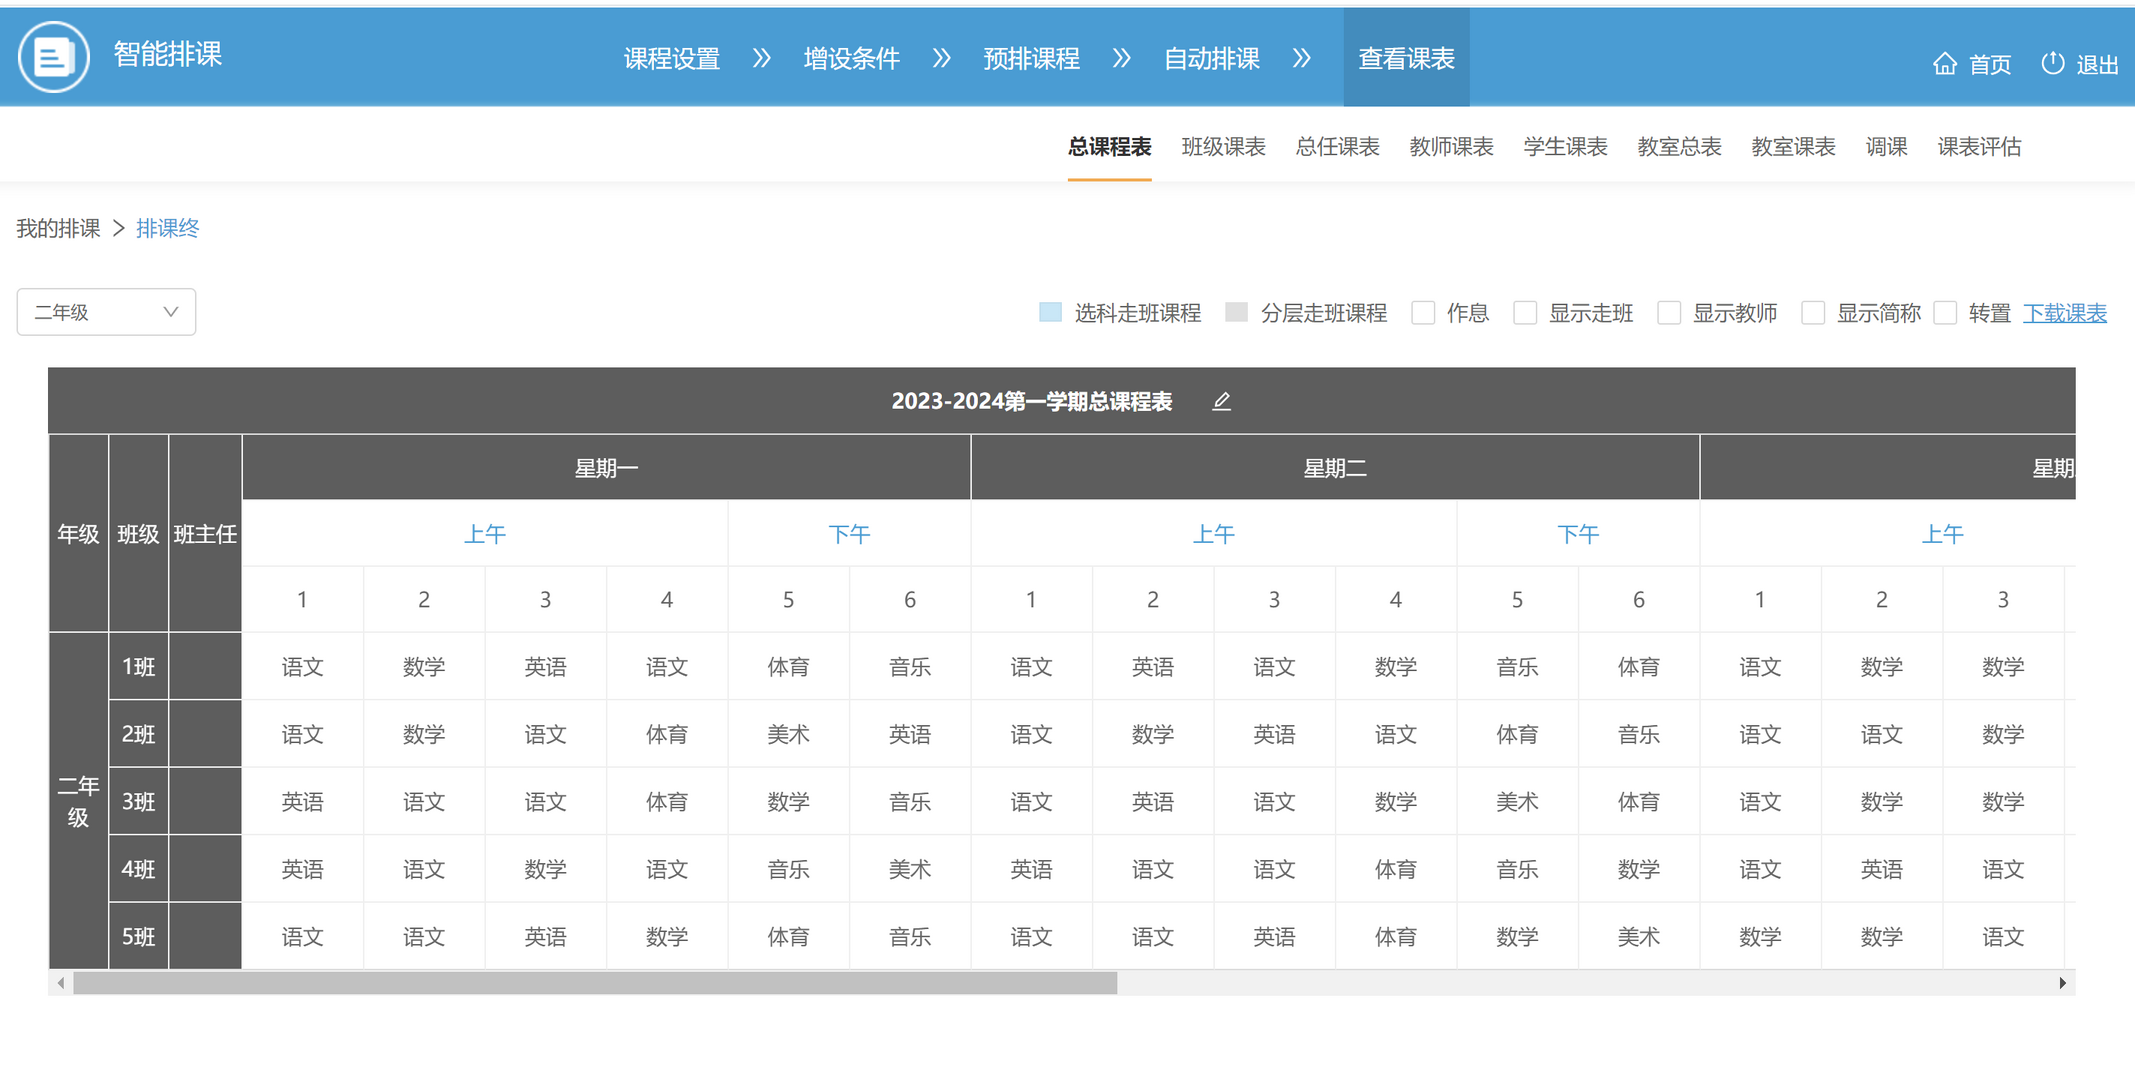
Task: Toggle the 显示教师 checkbox
Action: [1669, 313]
